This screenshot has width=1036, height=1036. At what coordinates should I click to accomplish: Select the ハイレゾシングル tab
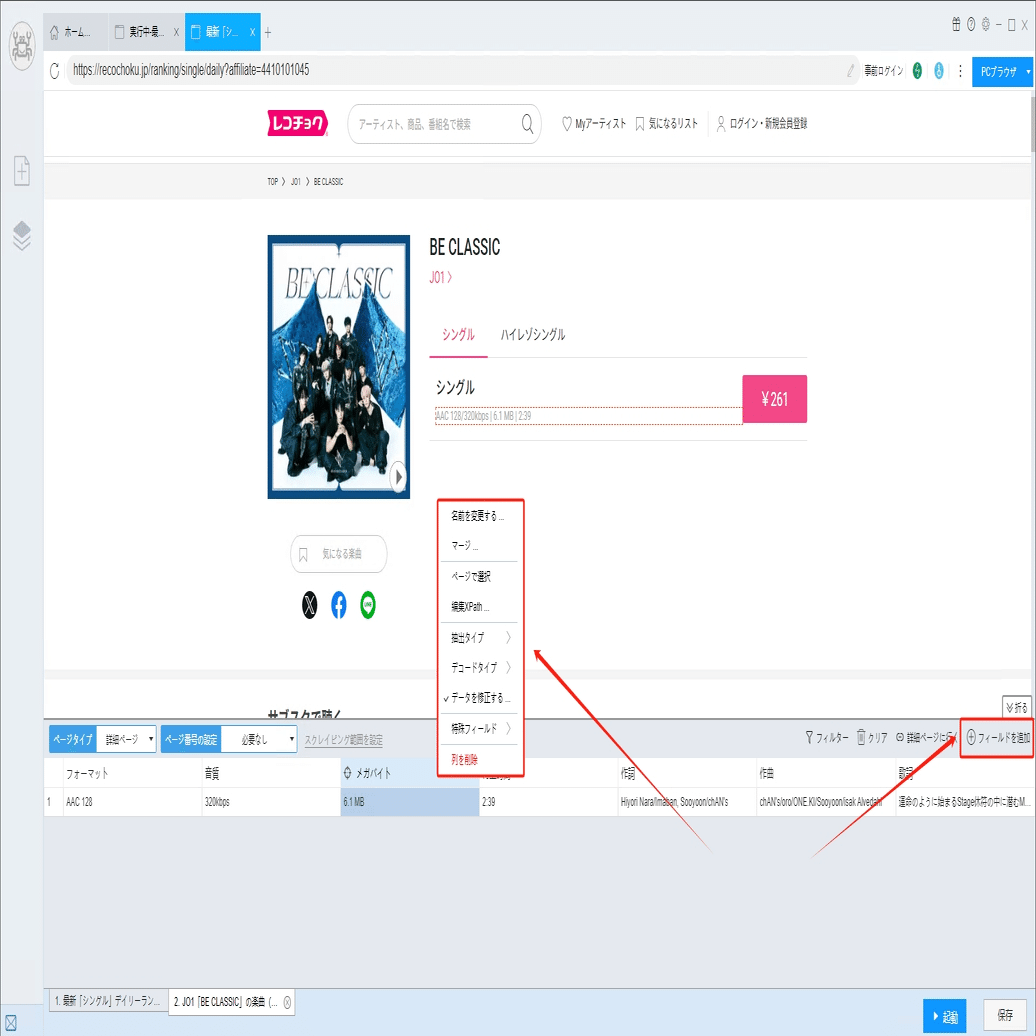coord(532,334)
